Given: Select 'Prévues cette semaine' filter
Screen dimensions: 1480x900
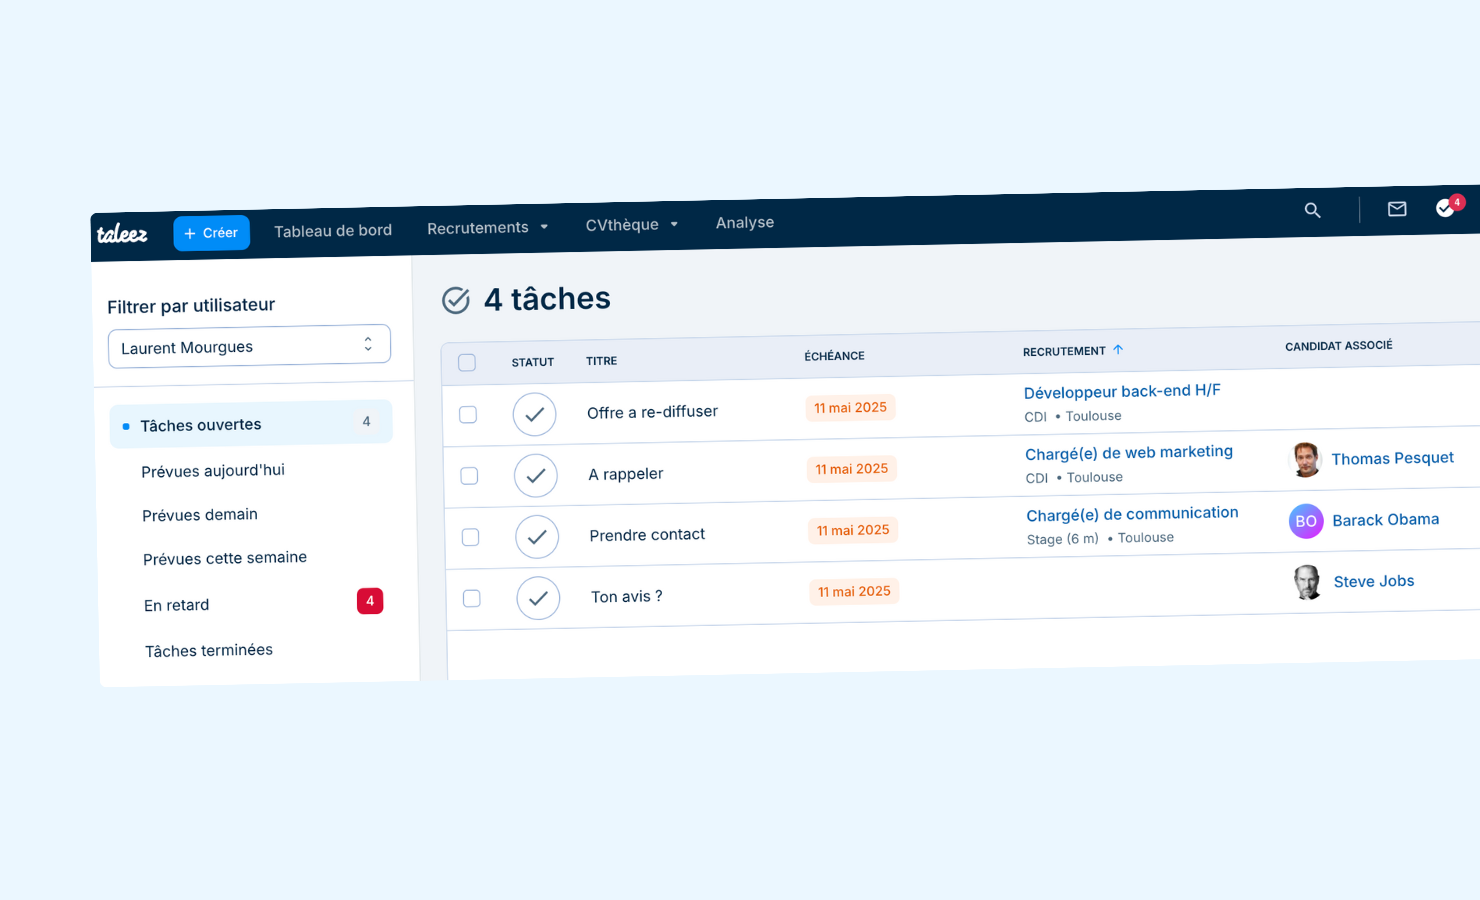Looking at the screenshot, I should [225, 558].
